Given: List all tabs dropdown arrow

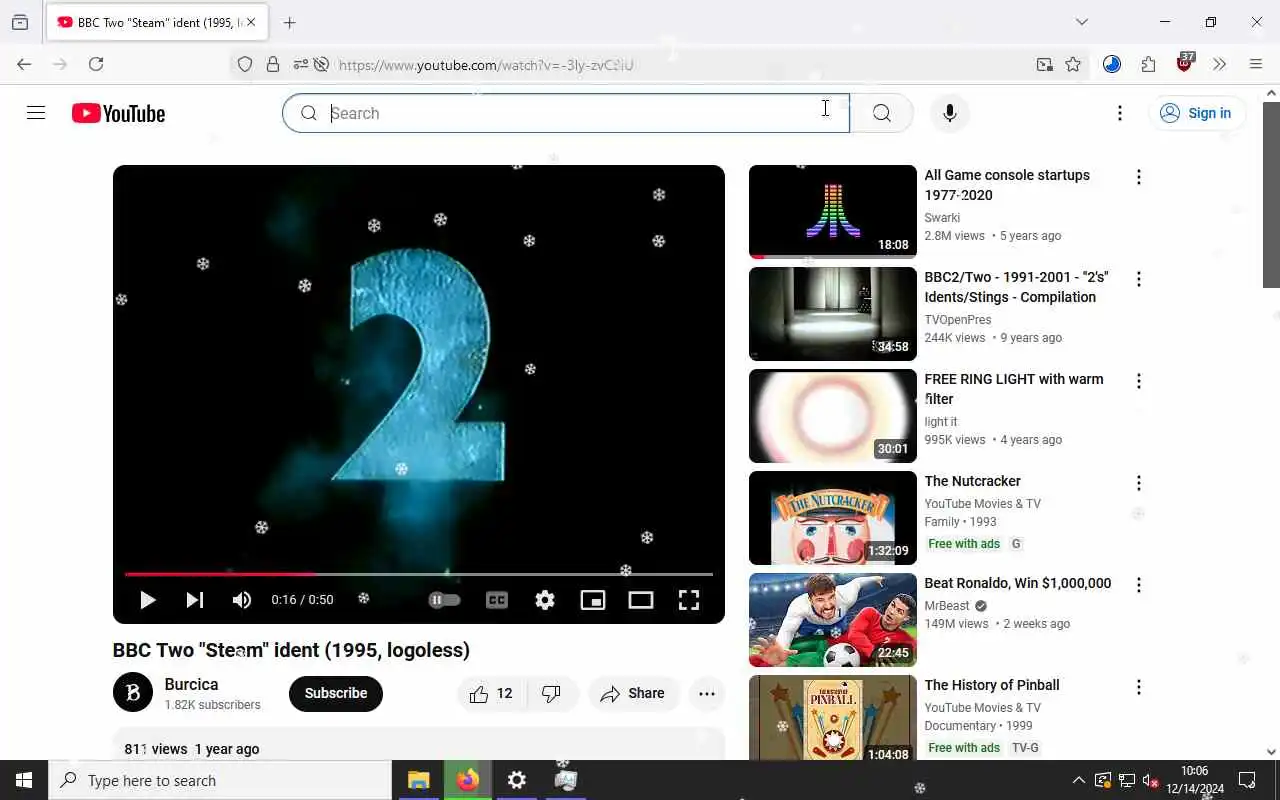Looking at the screenshot, I should click(1081, 22).
